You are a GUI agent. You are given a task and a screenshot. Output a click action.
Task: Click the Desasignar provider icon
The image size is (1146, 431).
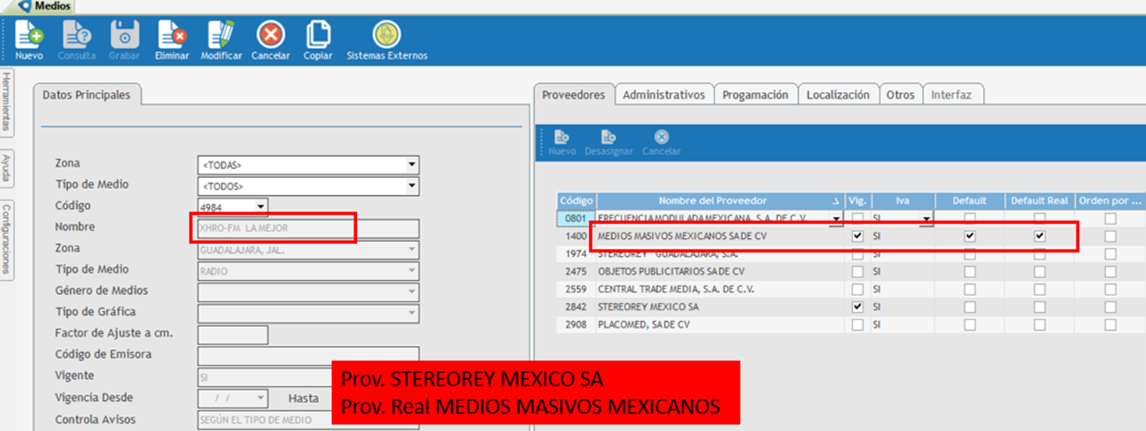point(608,137)
